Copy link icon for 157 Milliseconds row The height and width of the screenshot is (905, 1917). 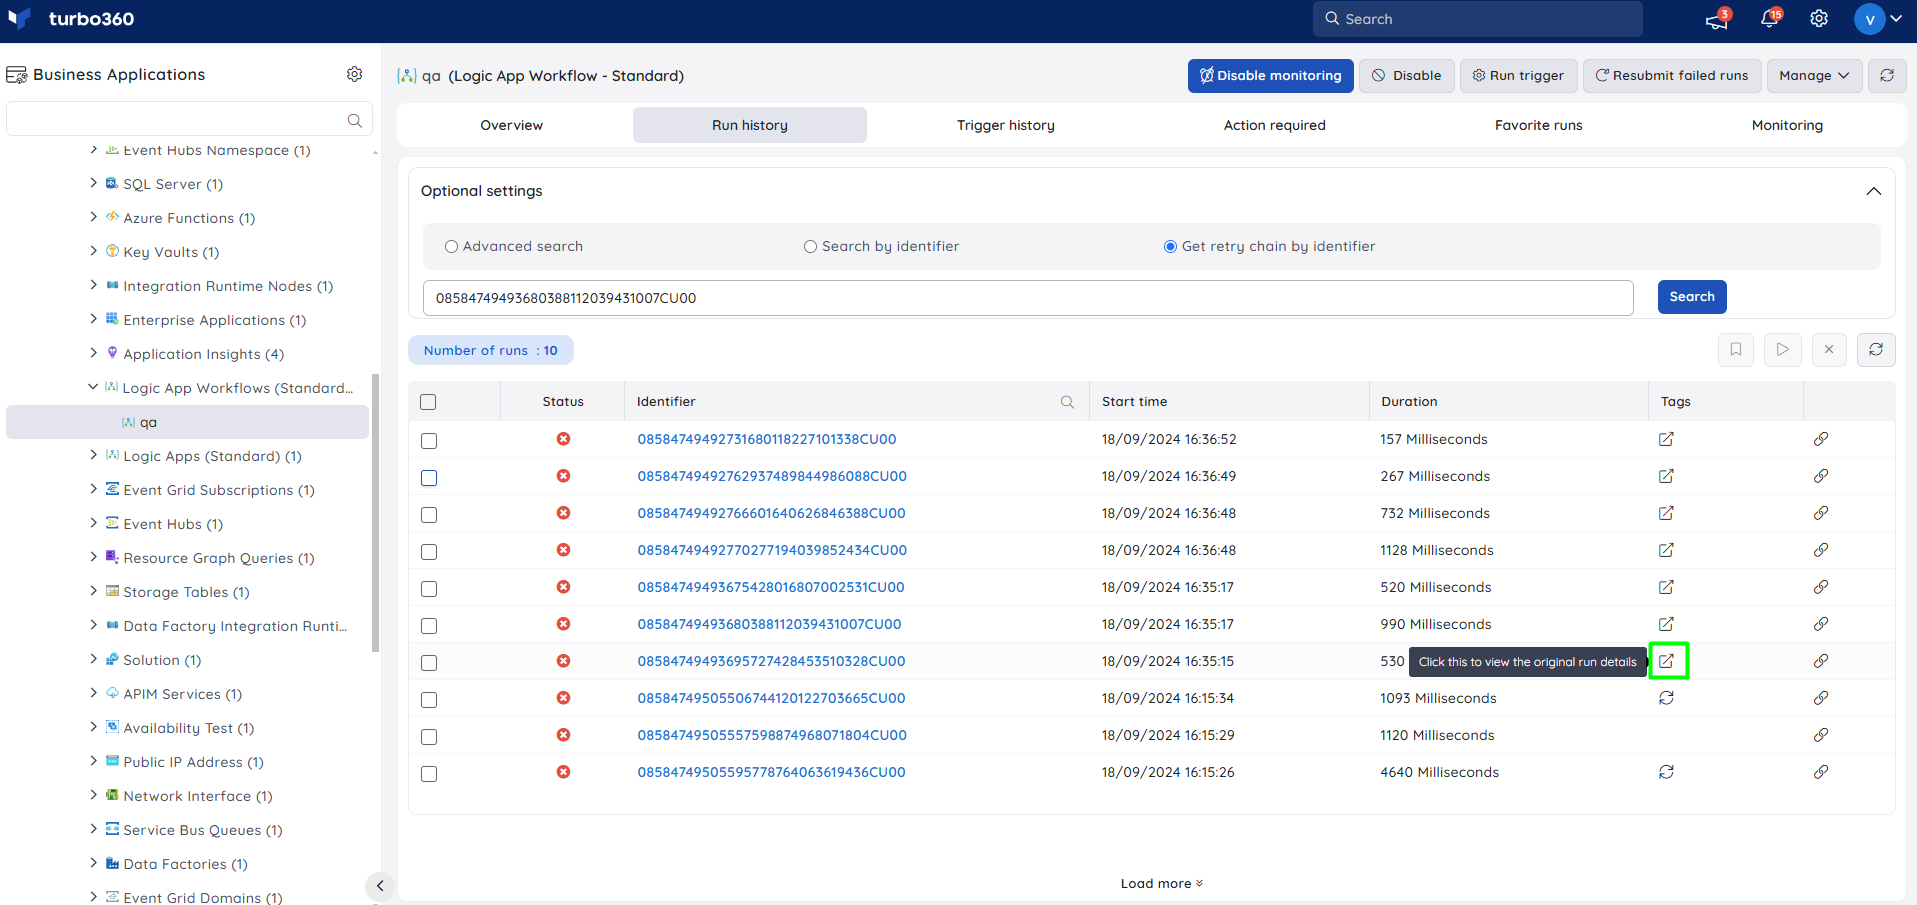(x=1821, y=439)
